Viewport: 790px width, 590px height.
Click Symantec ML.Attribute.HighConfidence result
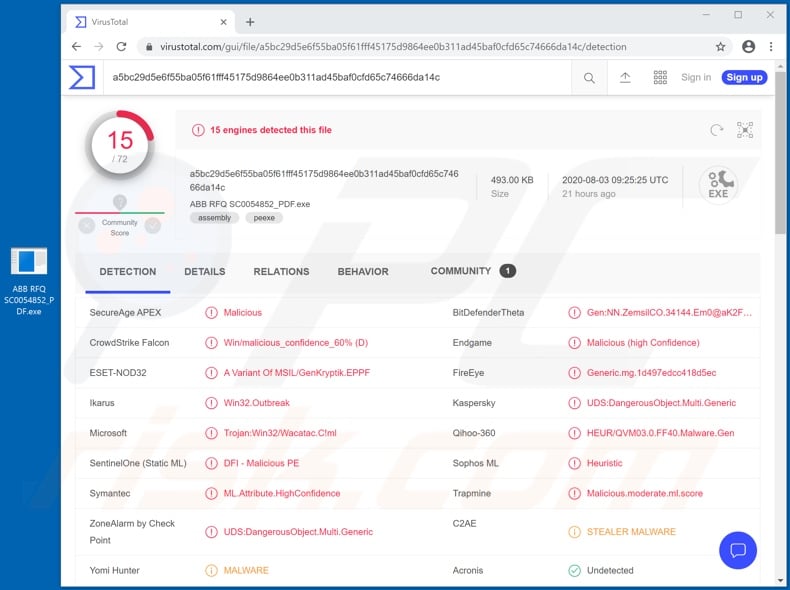click(282, 493)
